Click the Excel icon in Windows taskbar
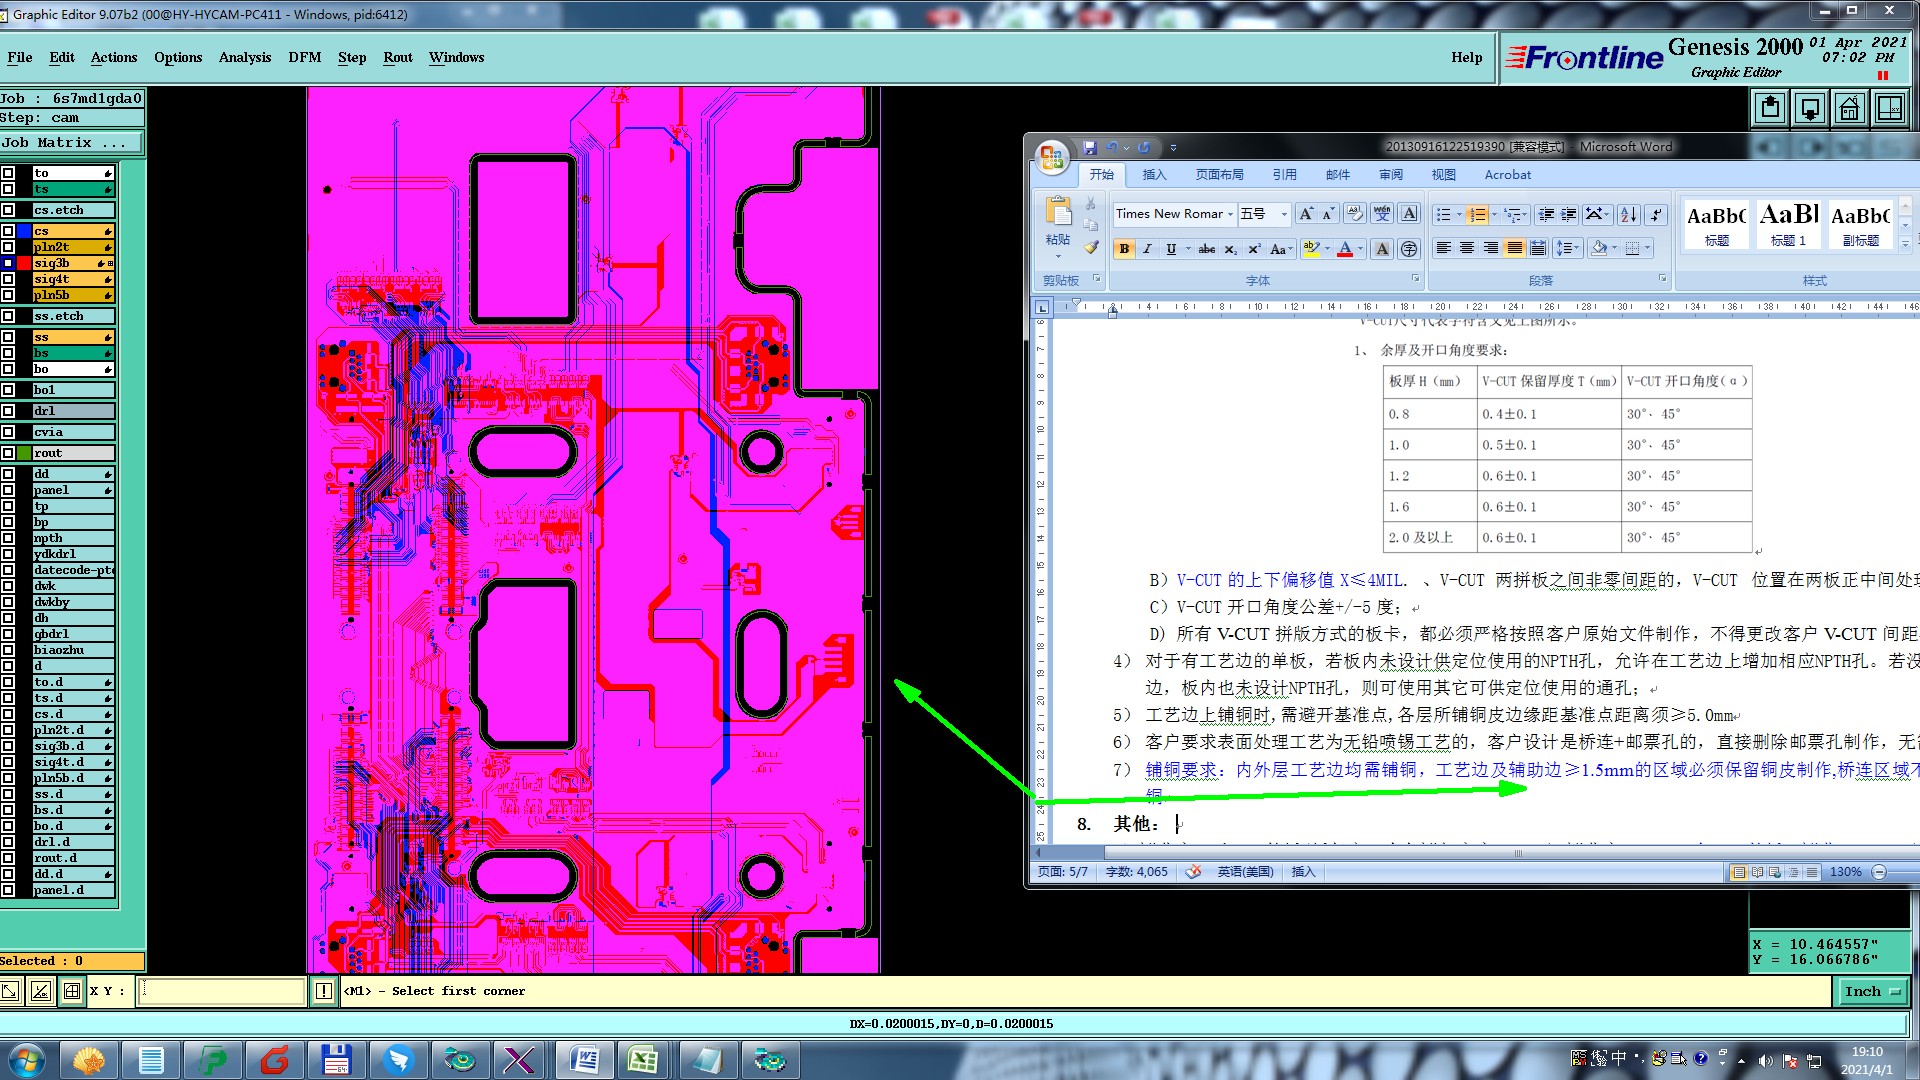1920x1080 pixels. [644, 1060]
